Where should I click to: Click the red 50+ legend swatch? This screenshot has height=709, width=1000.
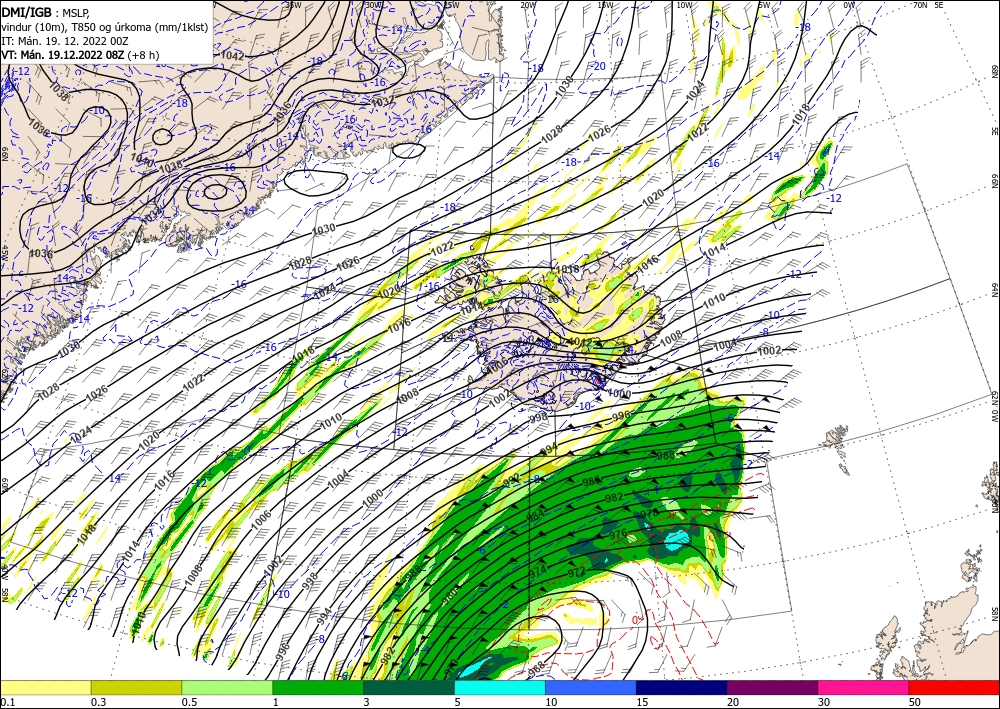click(954, 687)
